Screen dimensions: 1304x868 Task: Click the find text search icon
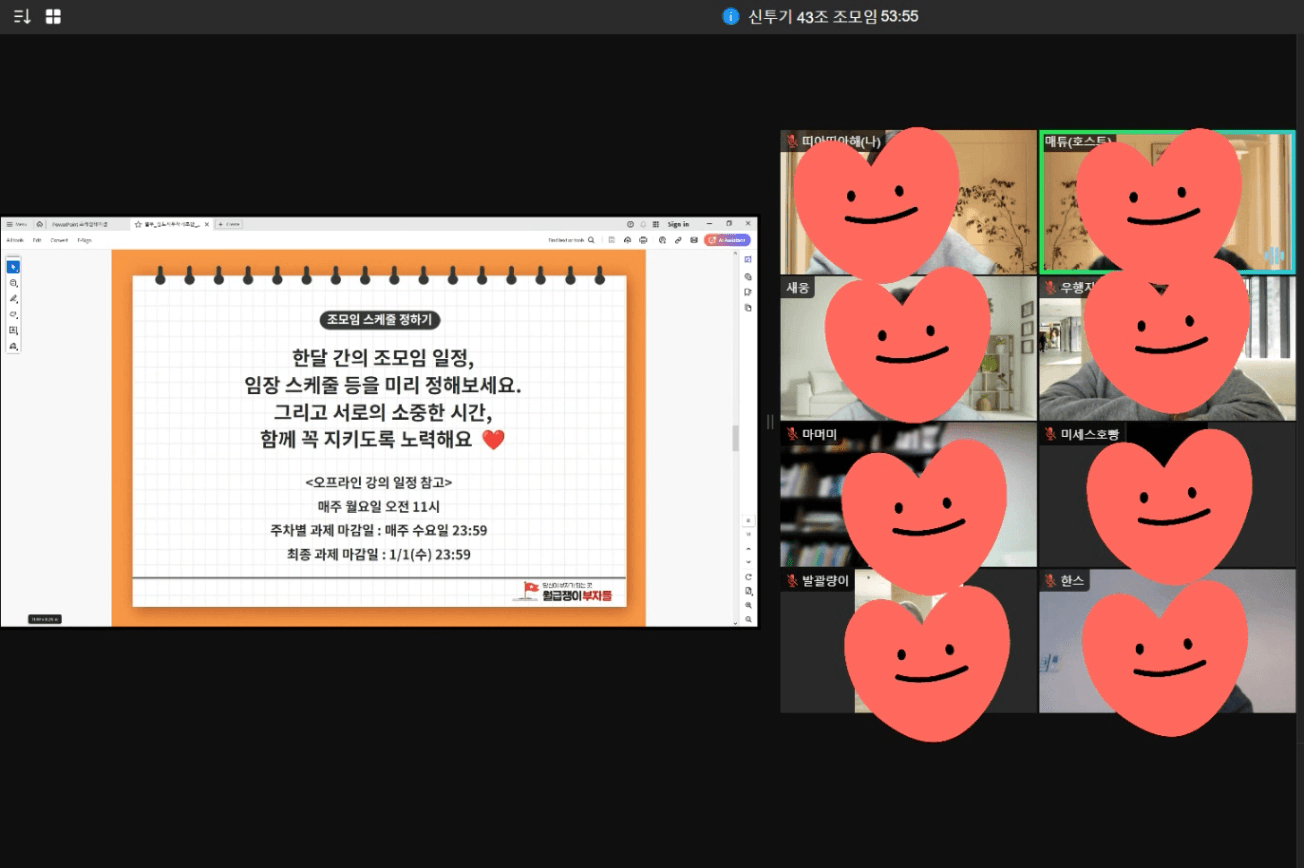click(x=591, y=240)
